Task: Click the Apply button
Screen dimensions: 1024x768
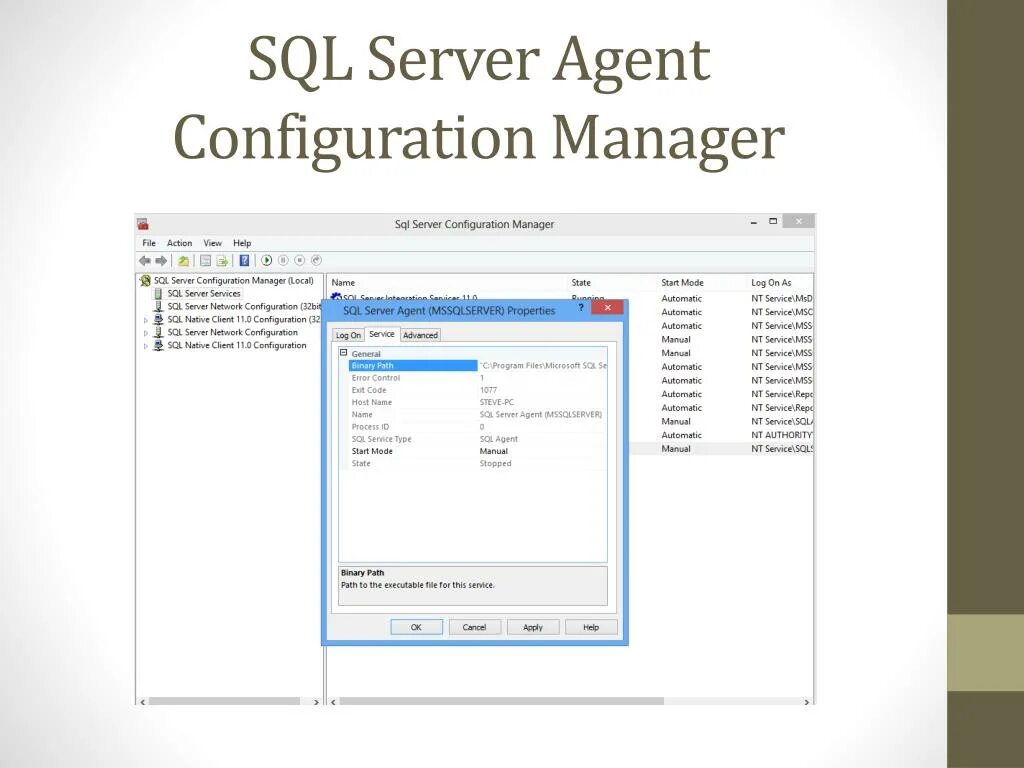Action: click(533, 627)
